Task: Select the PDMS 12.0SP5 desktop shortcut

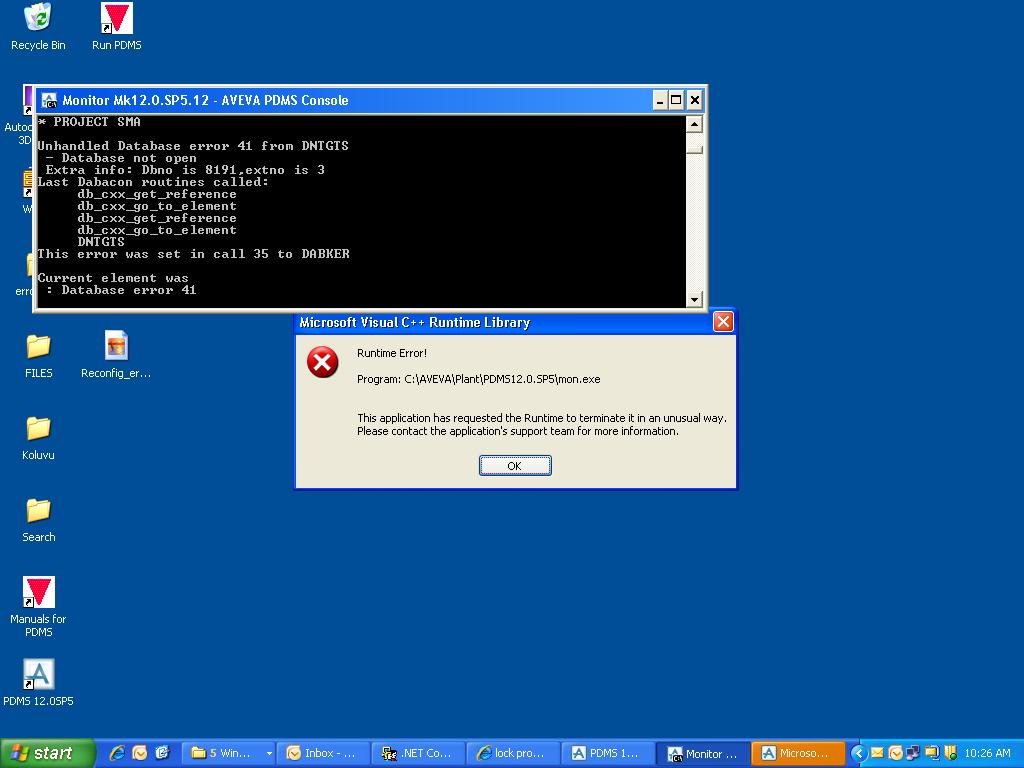Action: 39,683
